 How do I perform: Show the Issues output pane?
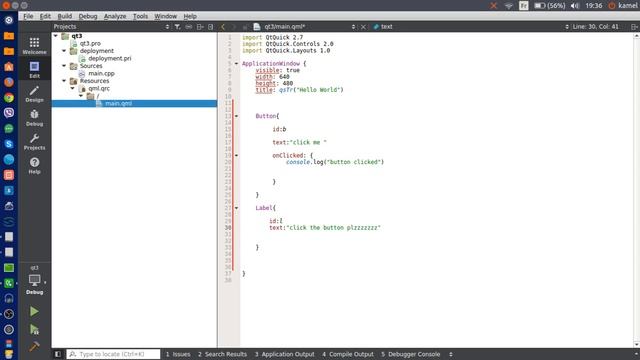coord(178,354)
